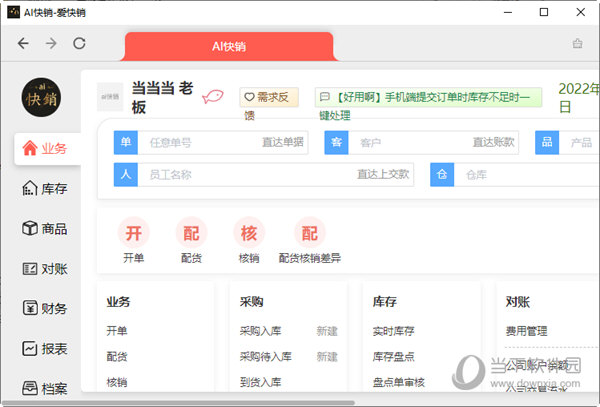
Task: Click the 快销 round logo
Action: pos(41,98)
